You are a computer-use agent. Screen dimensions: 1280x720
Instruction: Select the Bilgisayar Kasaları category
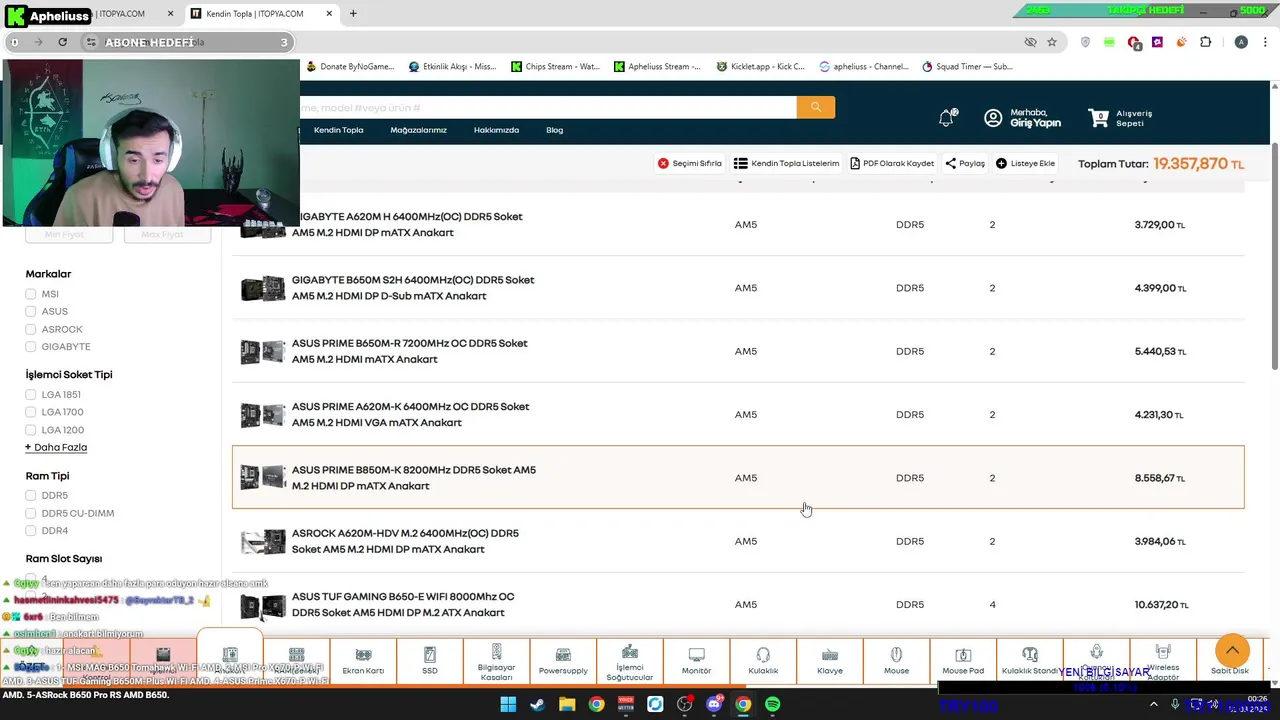pos(496,661)
